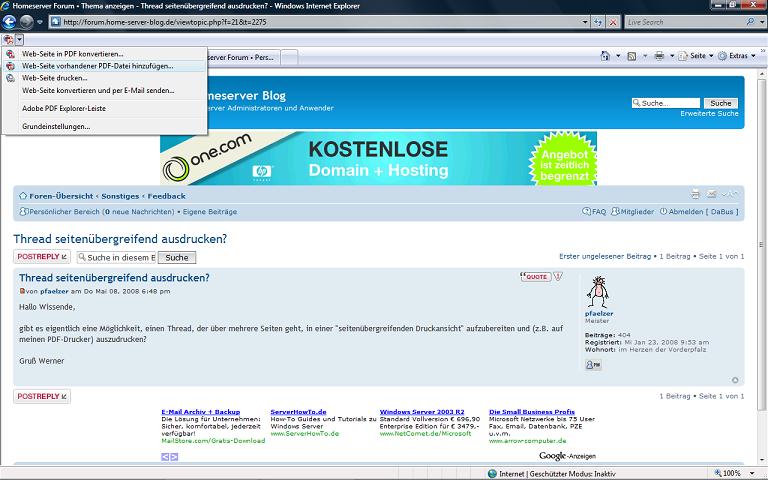The height and width of the screenshot is (480, 768).
Task: Open the 100% zoom level dropdown
Action: (752, 474)
